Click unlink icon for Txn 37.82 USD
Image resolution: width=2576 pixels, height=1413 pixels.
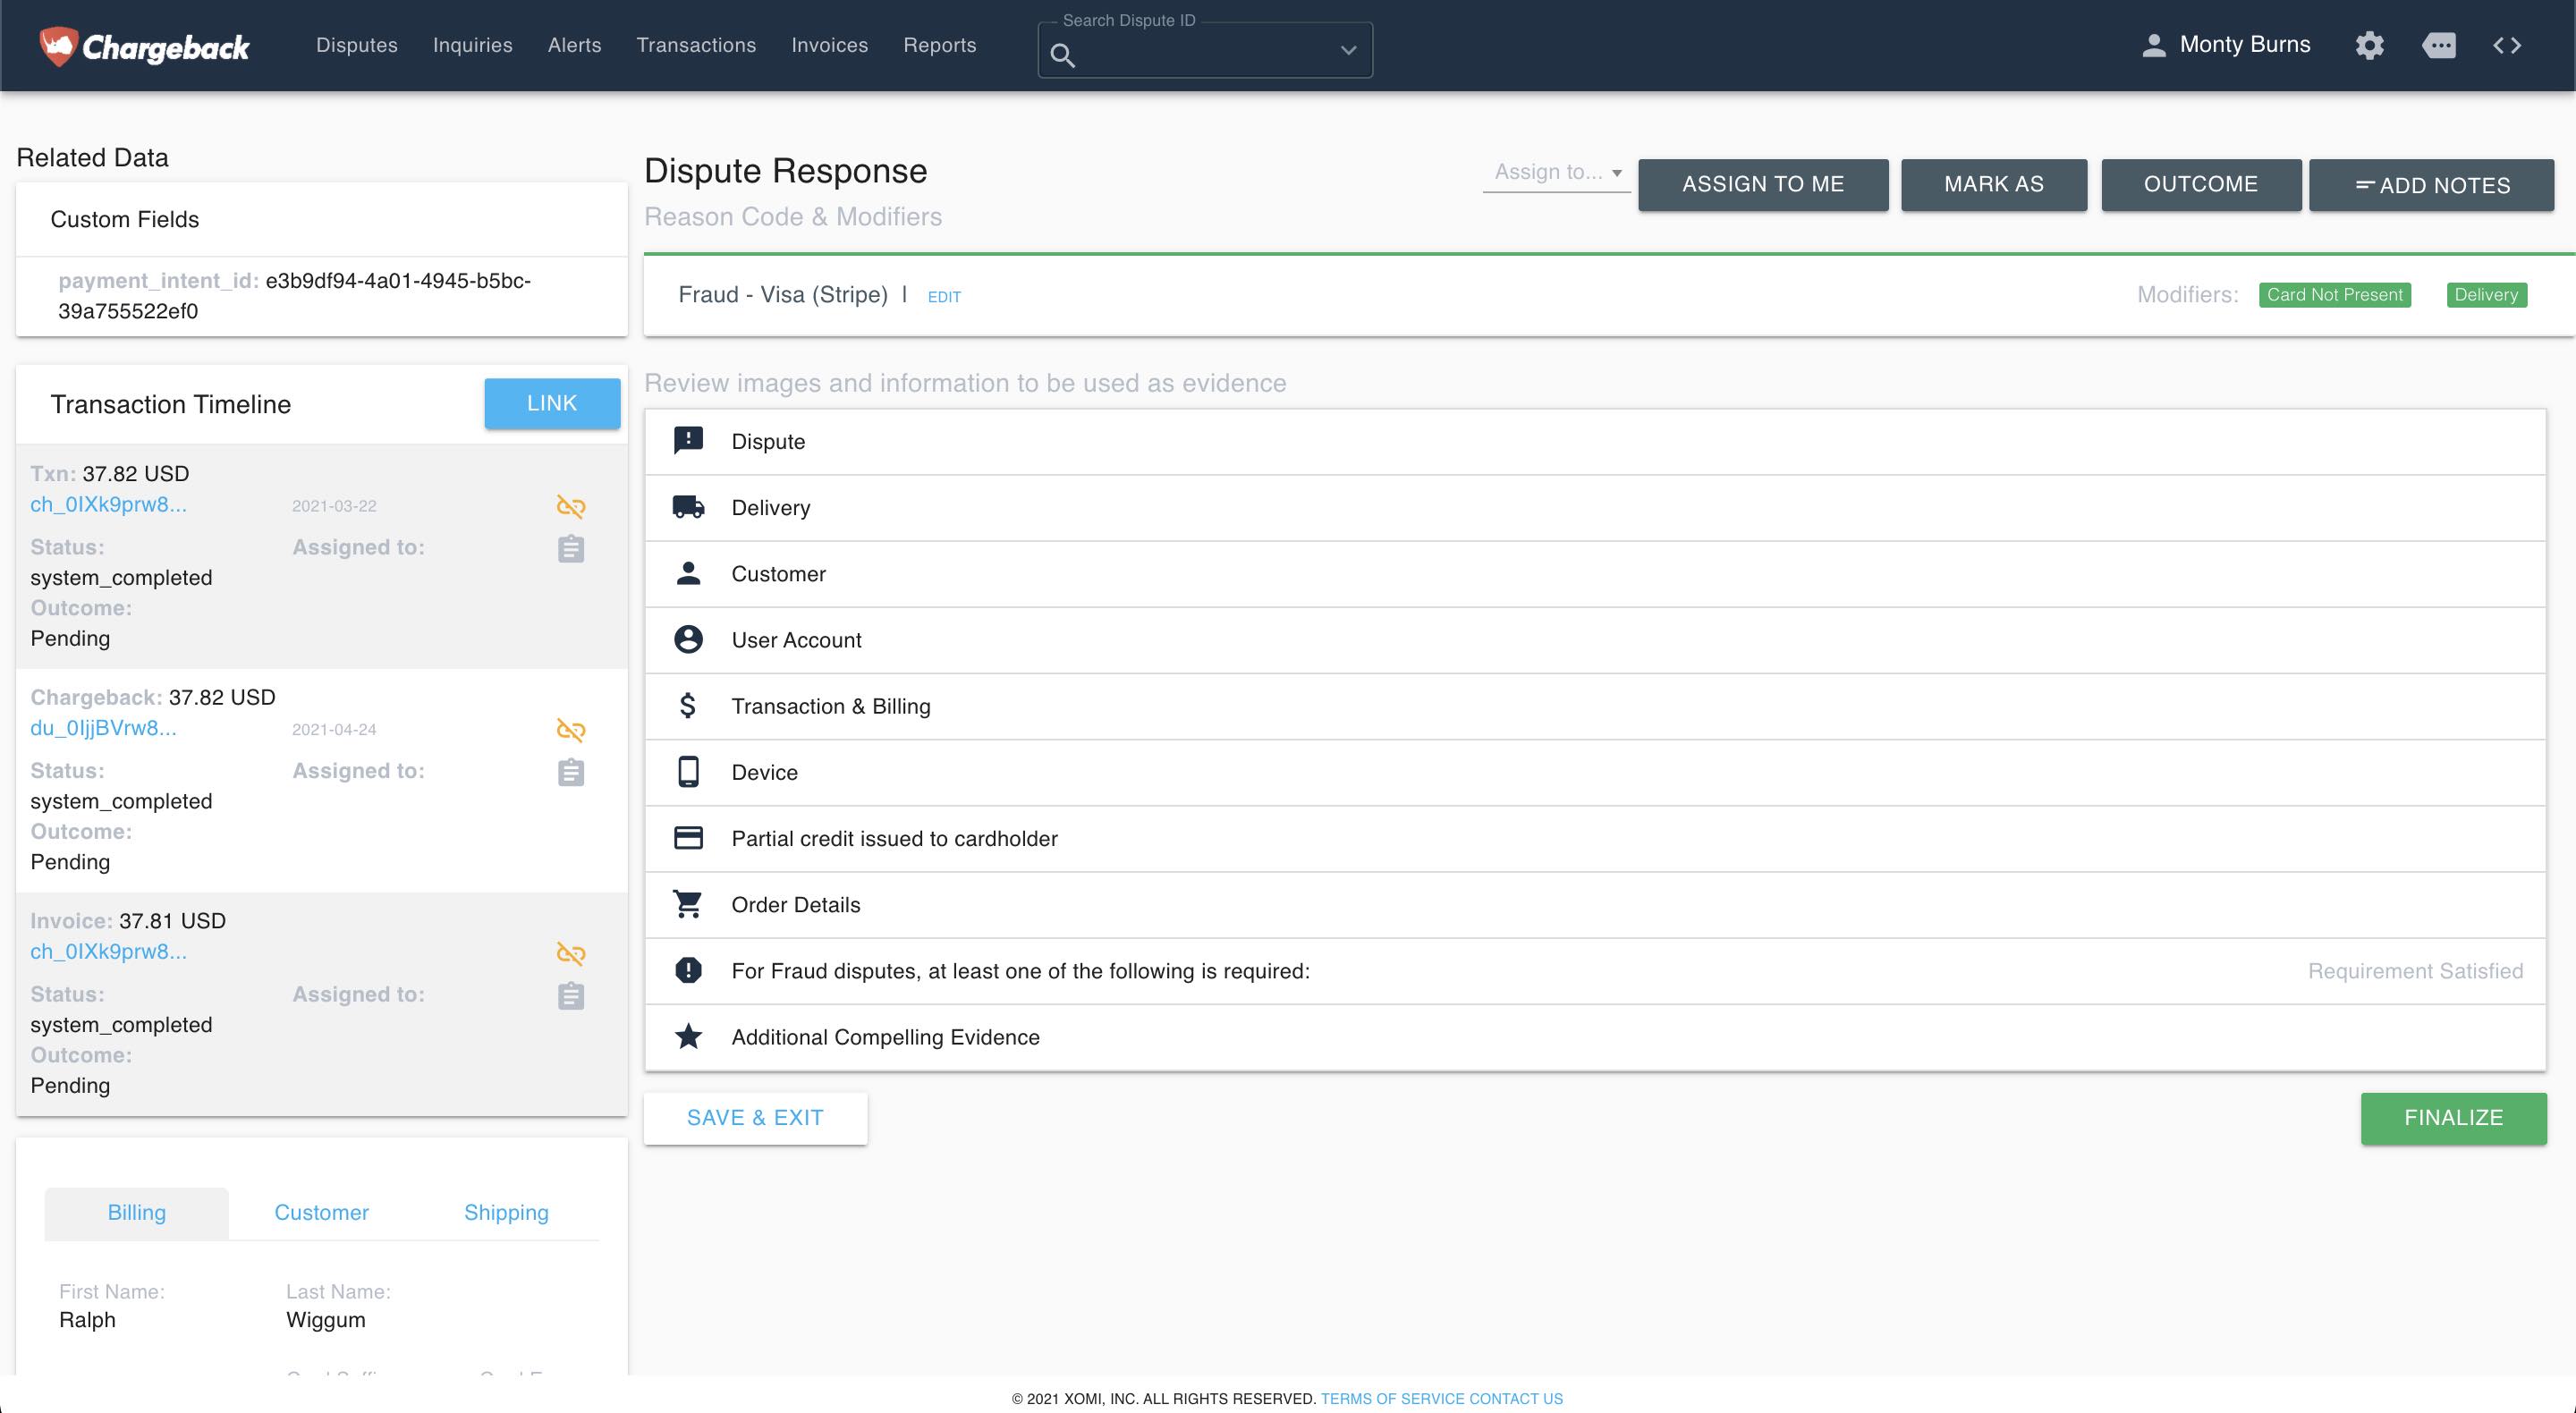coord(571,506)
